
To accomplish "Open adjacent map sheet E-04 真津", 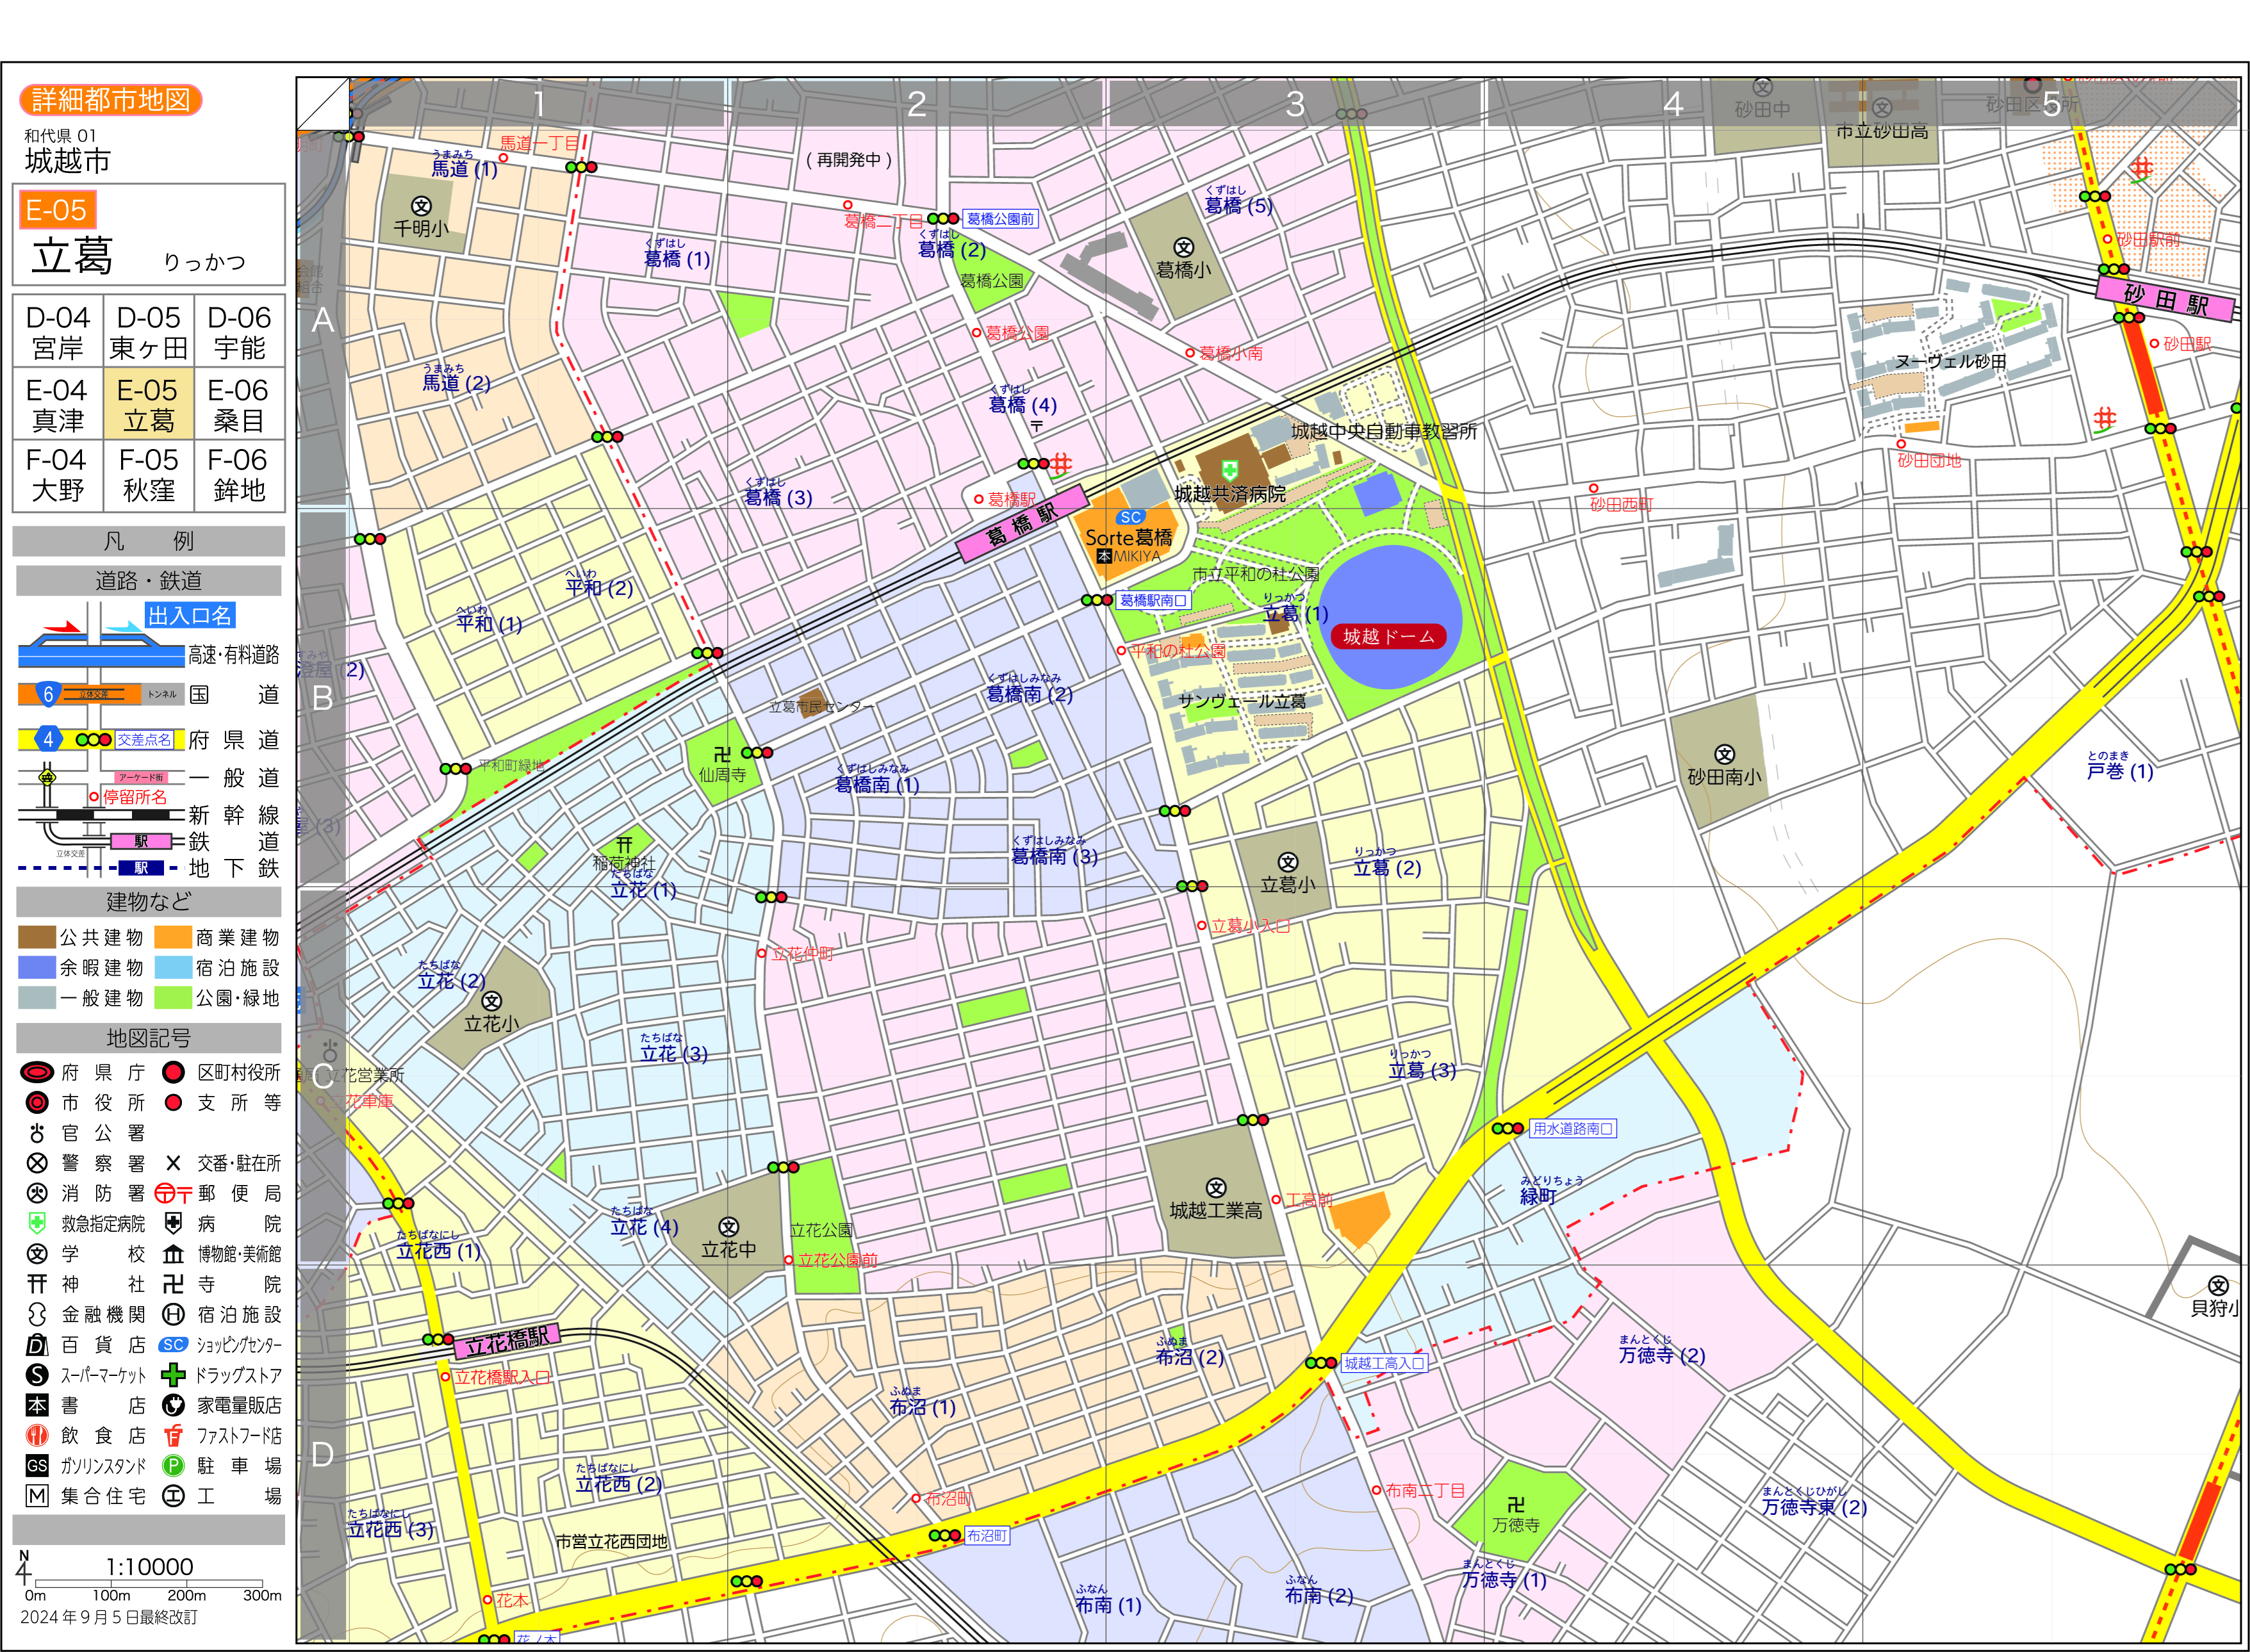I will click(x=57, y=404).
